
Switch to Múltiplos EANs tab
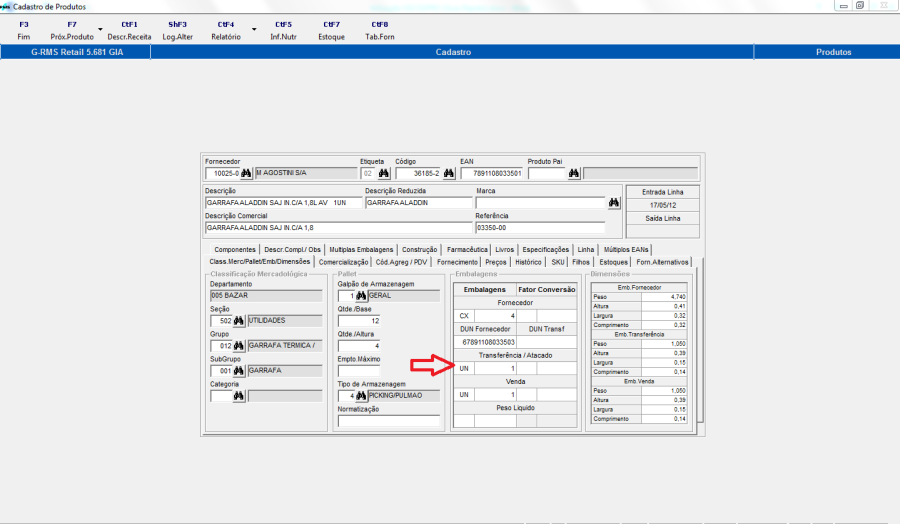(x=626, y=250)
